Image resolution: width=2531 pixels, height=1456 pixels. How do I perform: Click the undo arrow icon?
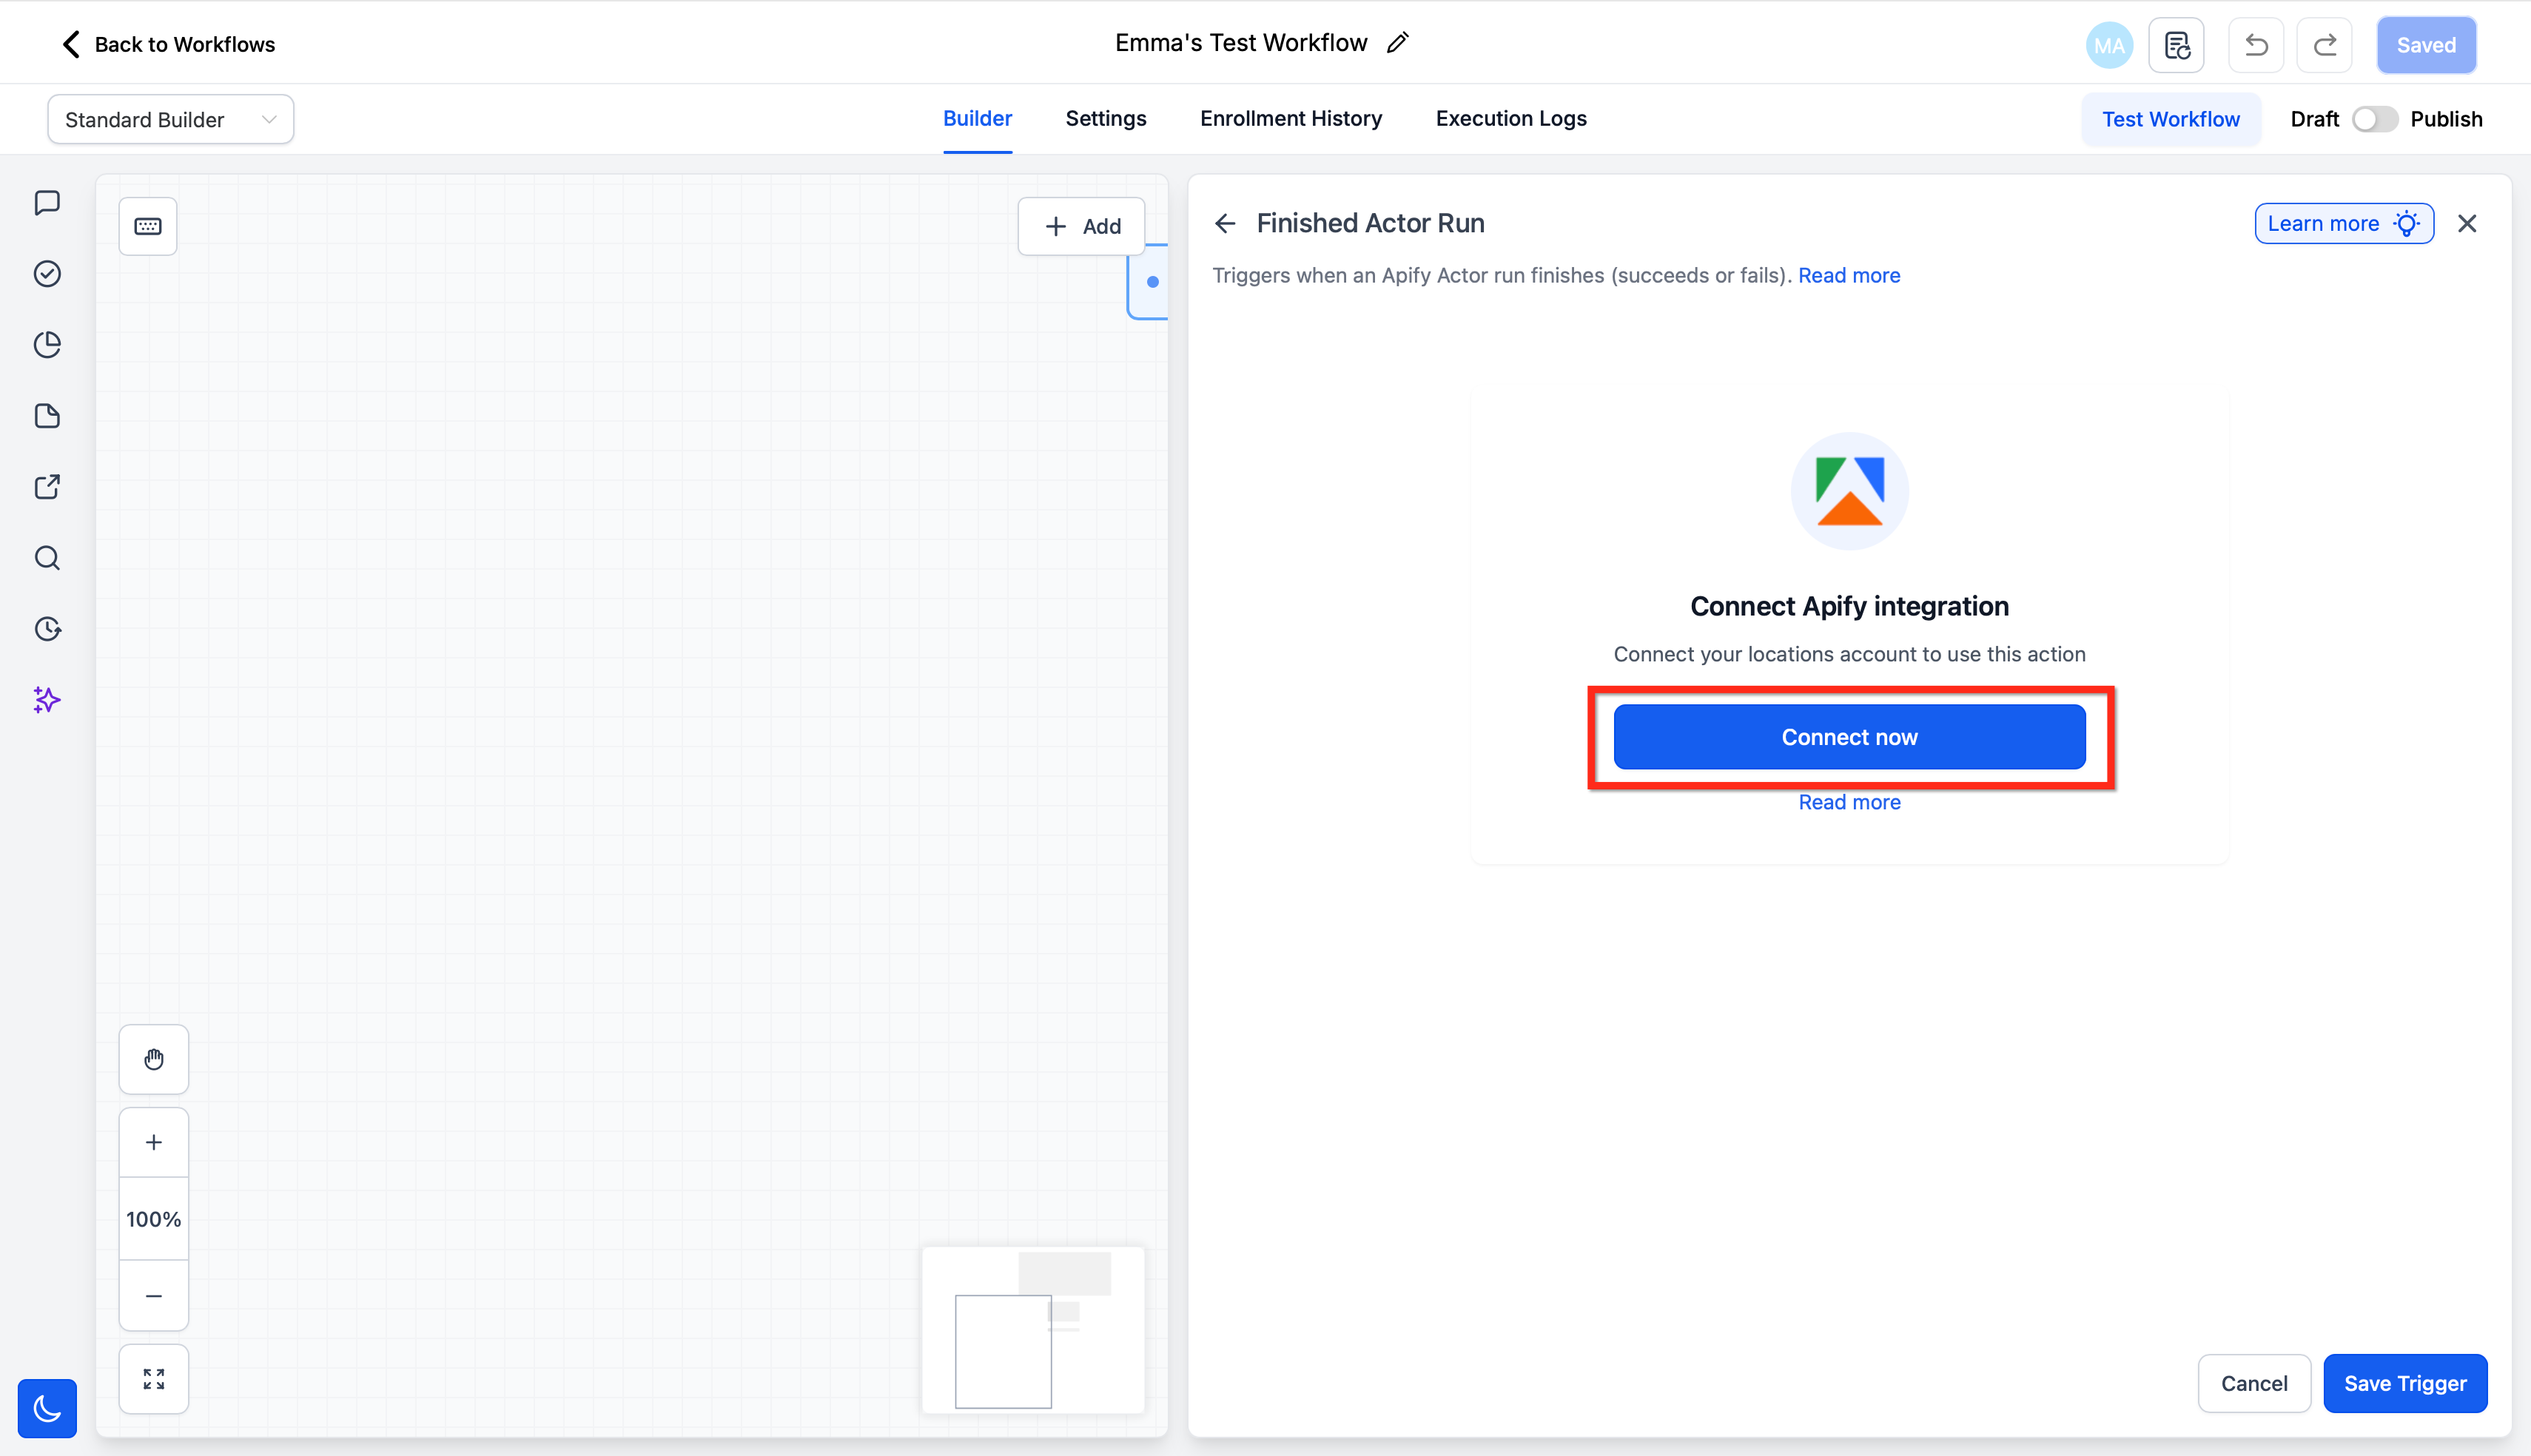[x=2256, y=45]
